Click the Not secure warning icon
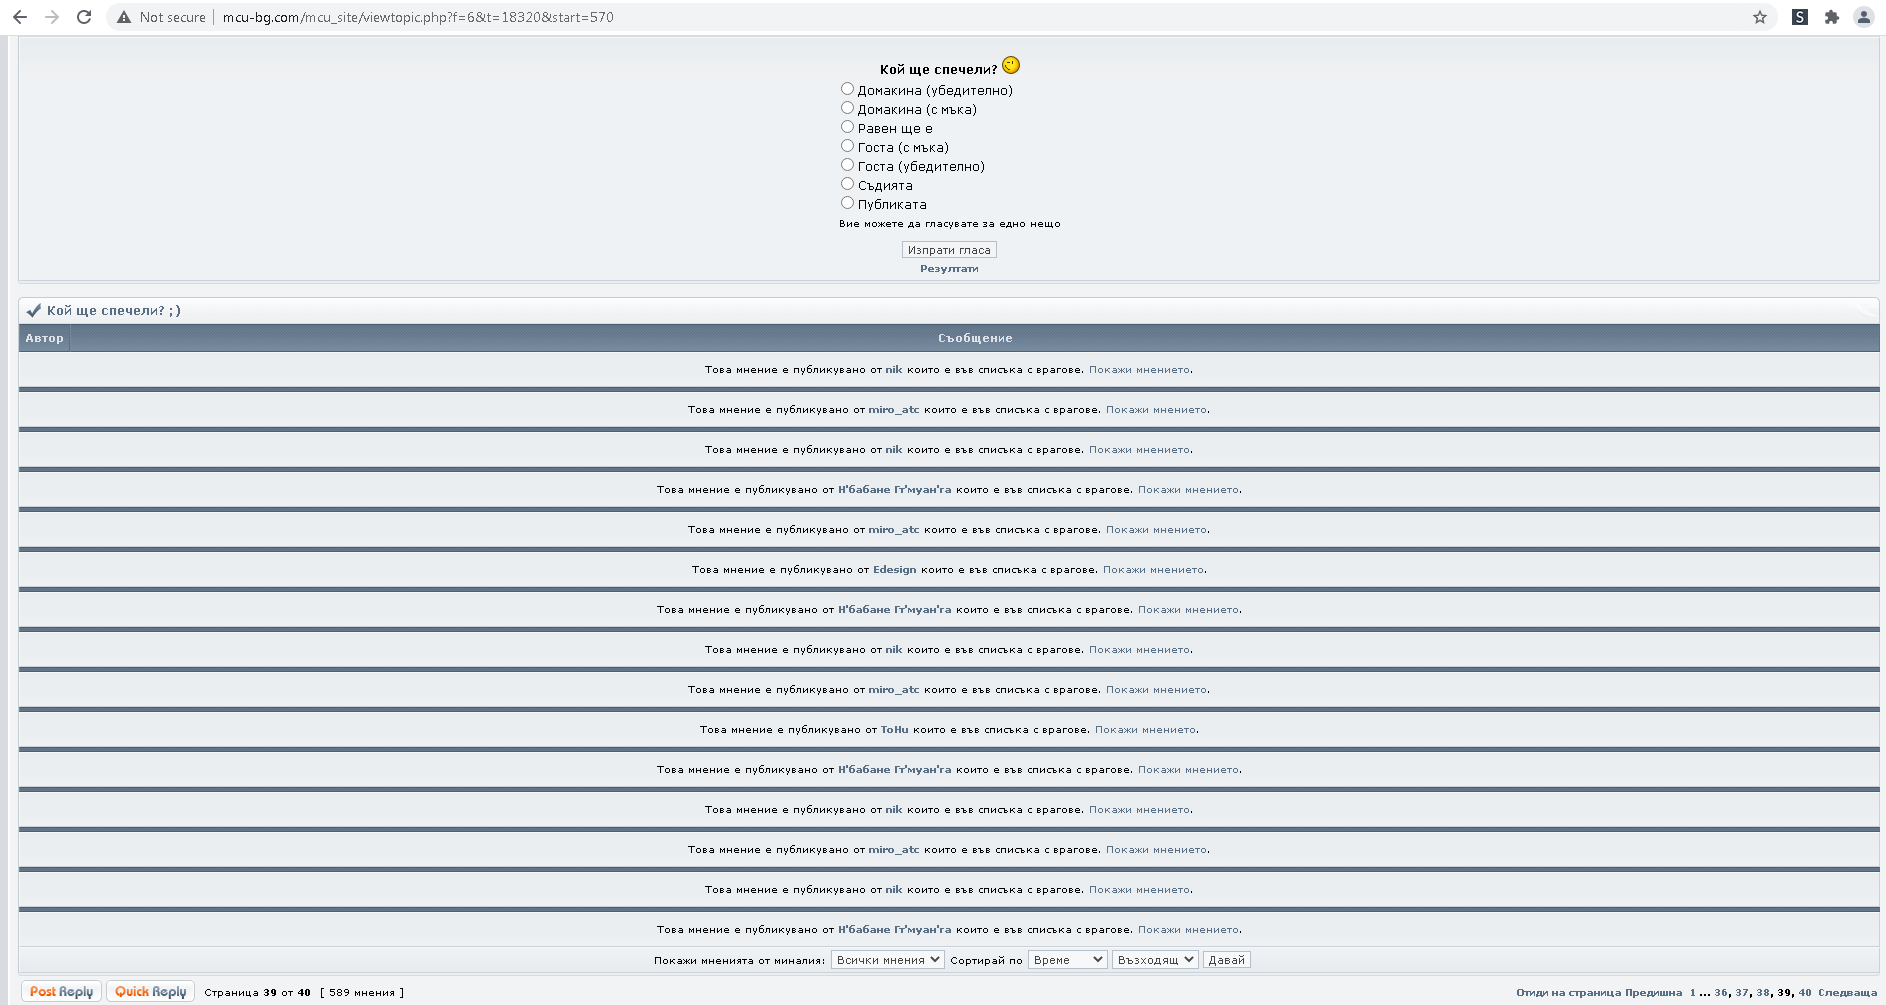1886x1005 pixels. [124, 17]
